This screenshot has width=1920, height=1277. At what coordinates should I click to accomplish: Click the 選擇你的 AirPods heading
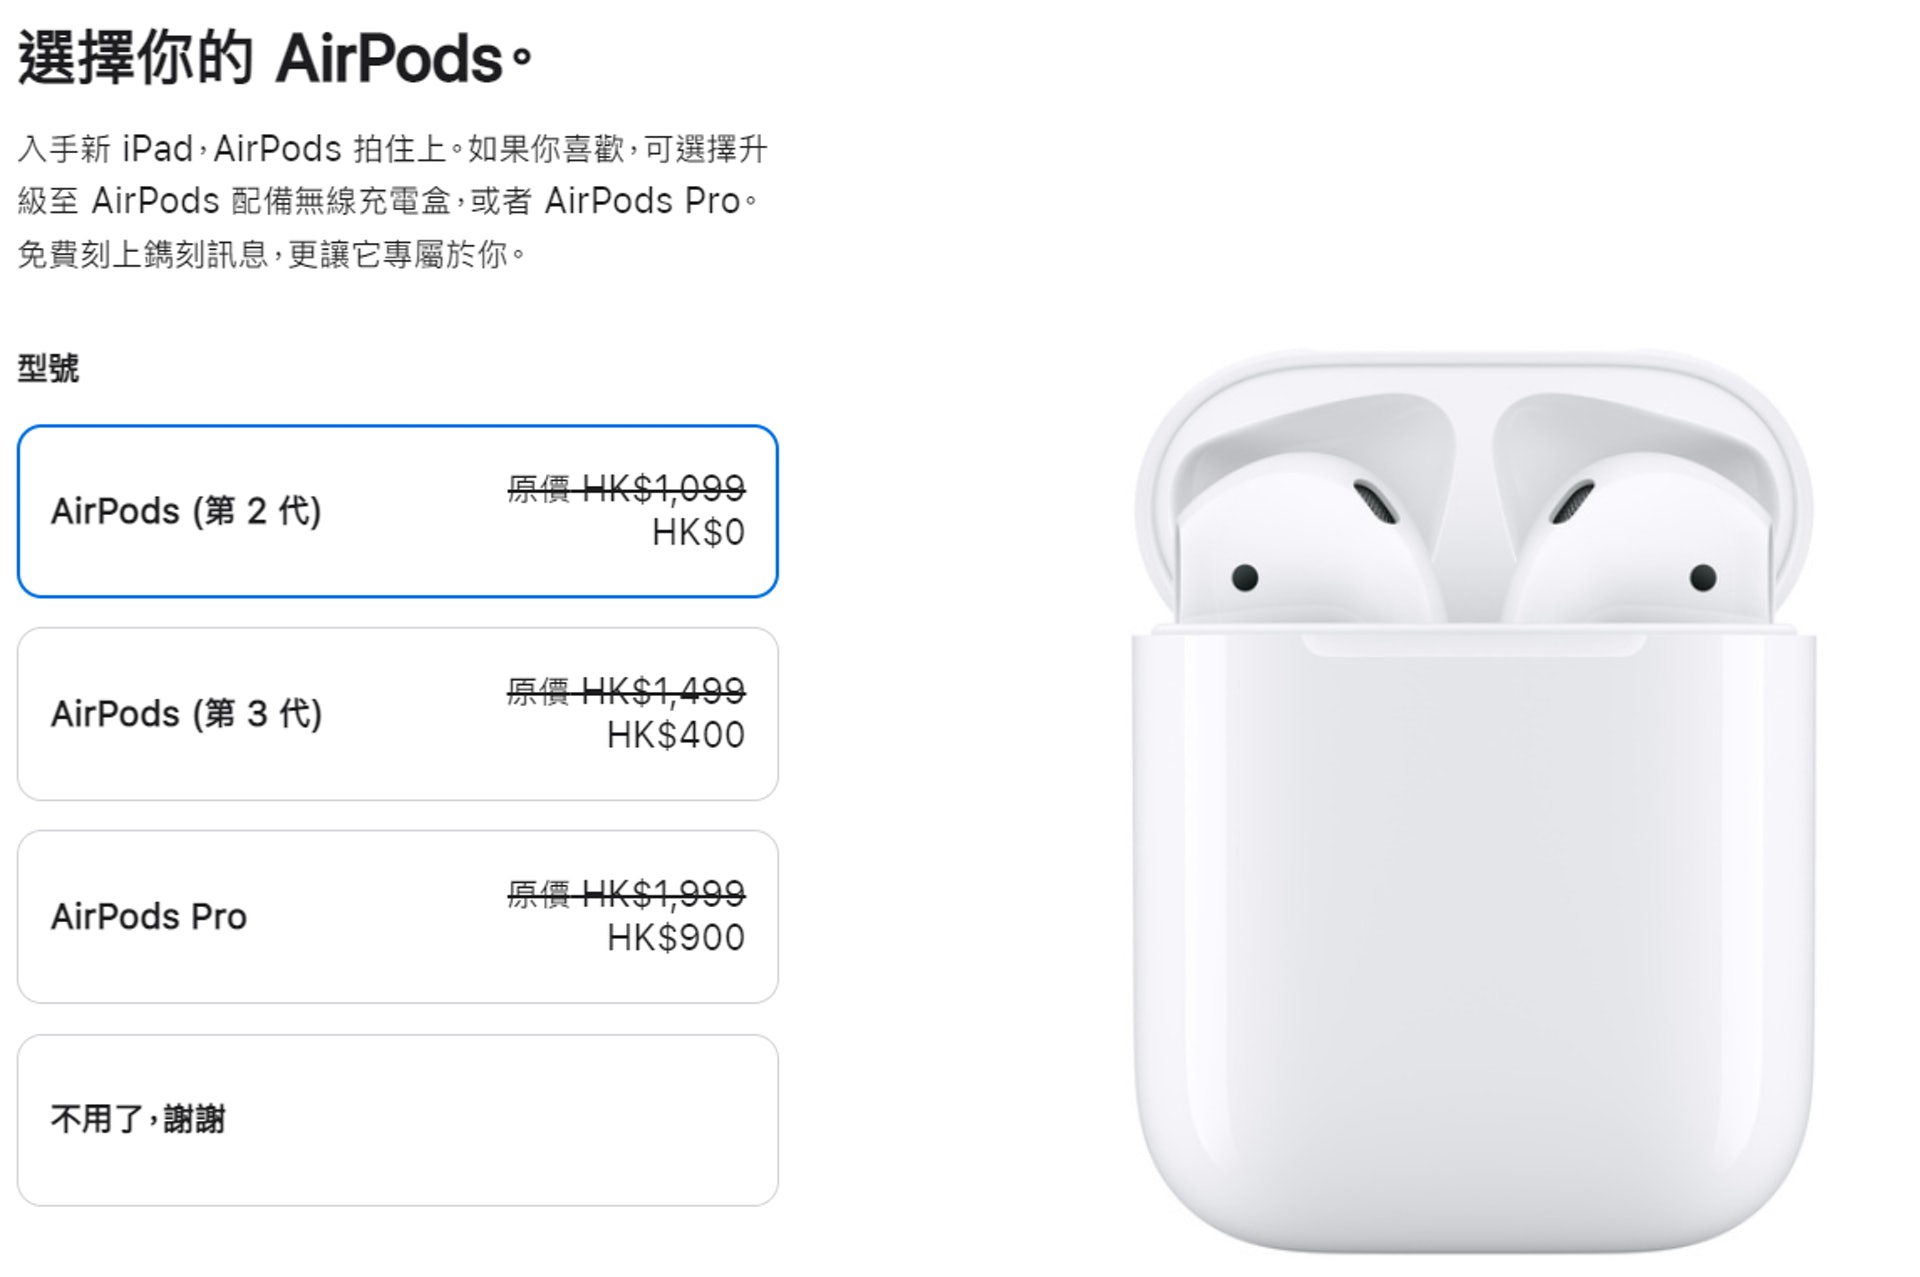[276, 58]
